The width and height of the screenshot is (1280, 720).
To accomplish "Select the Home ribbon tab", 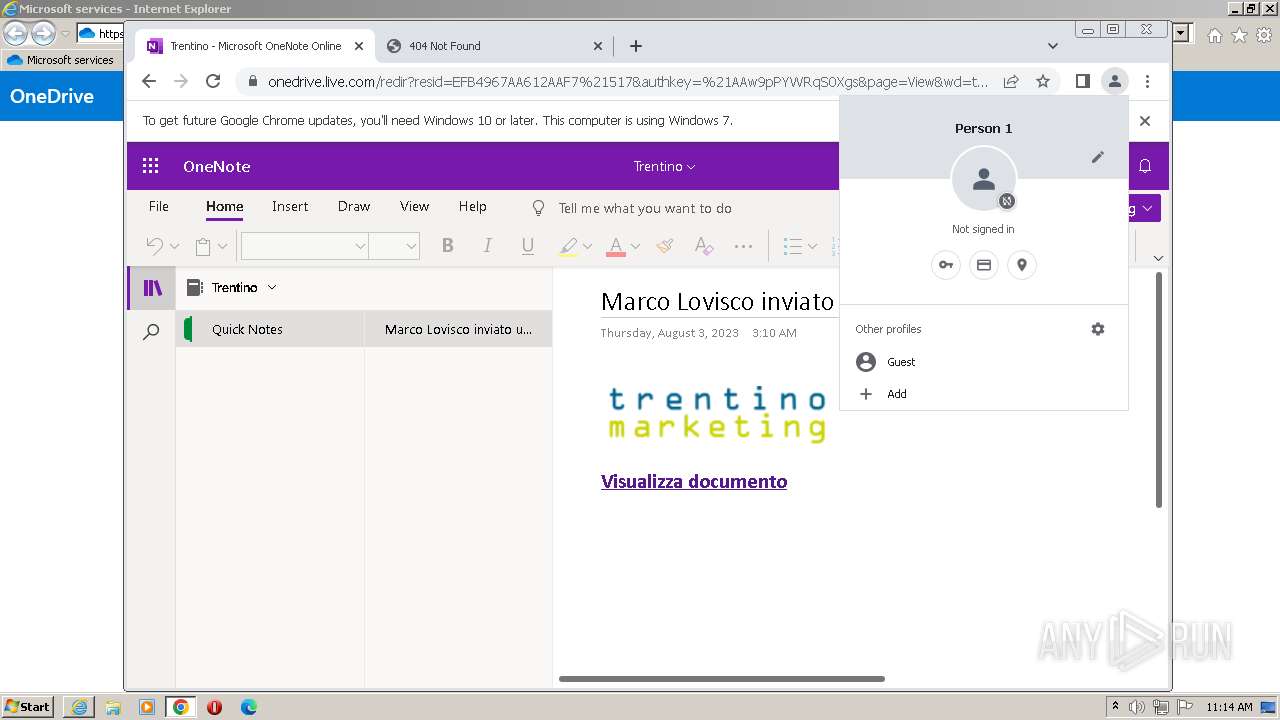I will (224, 207).
